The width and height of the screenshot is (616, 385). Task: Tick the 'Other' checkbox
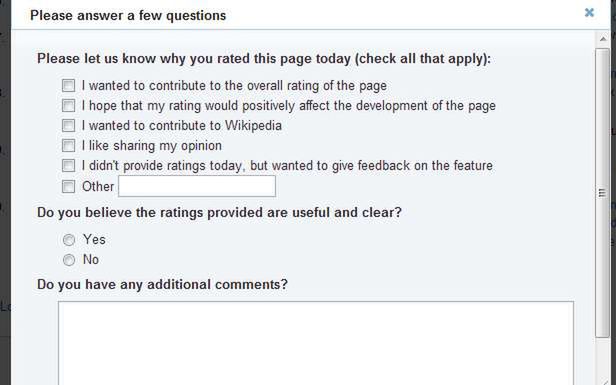click(68, 186)
